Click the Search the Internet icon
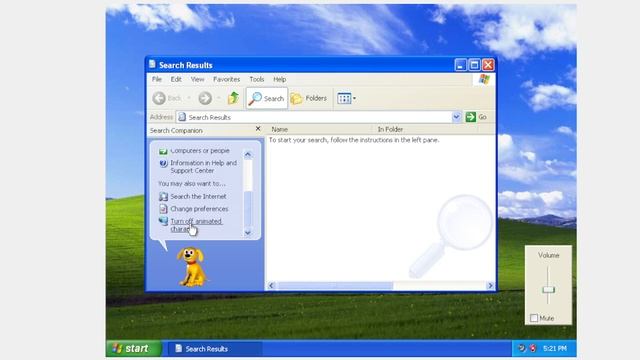The height and width of the screenshot is (360, 640). coord(163,196)
